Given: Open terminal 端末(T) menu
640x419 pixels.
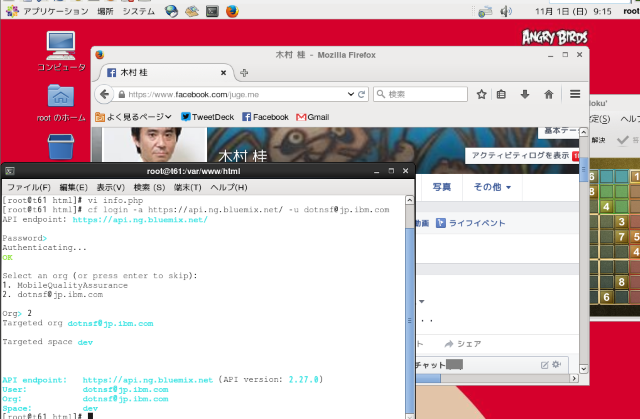Looking at the screenshot, I should [x=188, y=187].
